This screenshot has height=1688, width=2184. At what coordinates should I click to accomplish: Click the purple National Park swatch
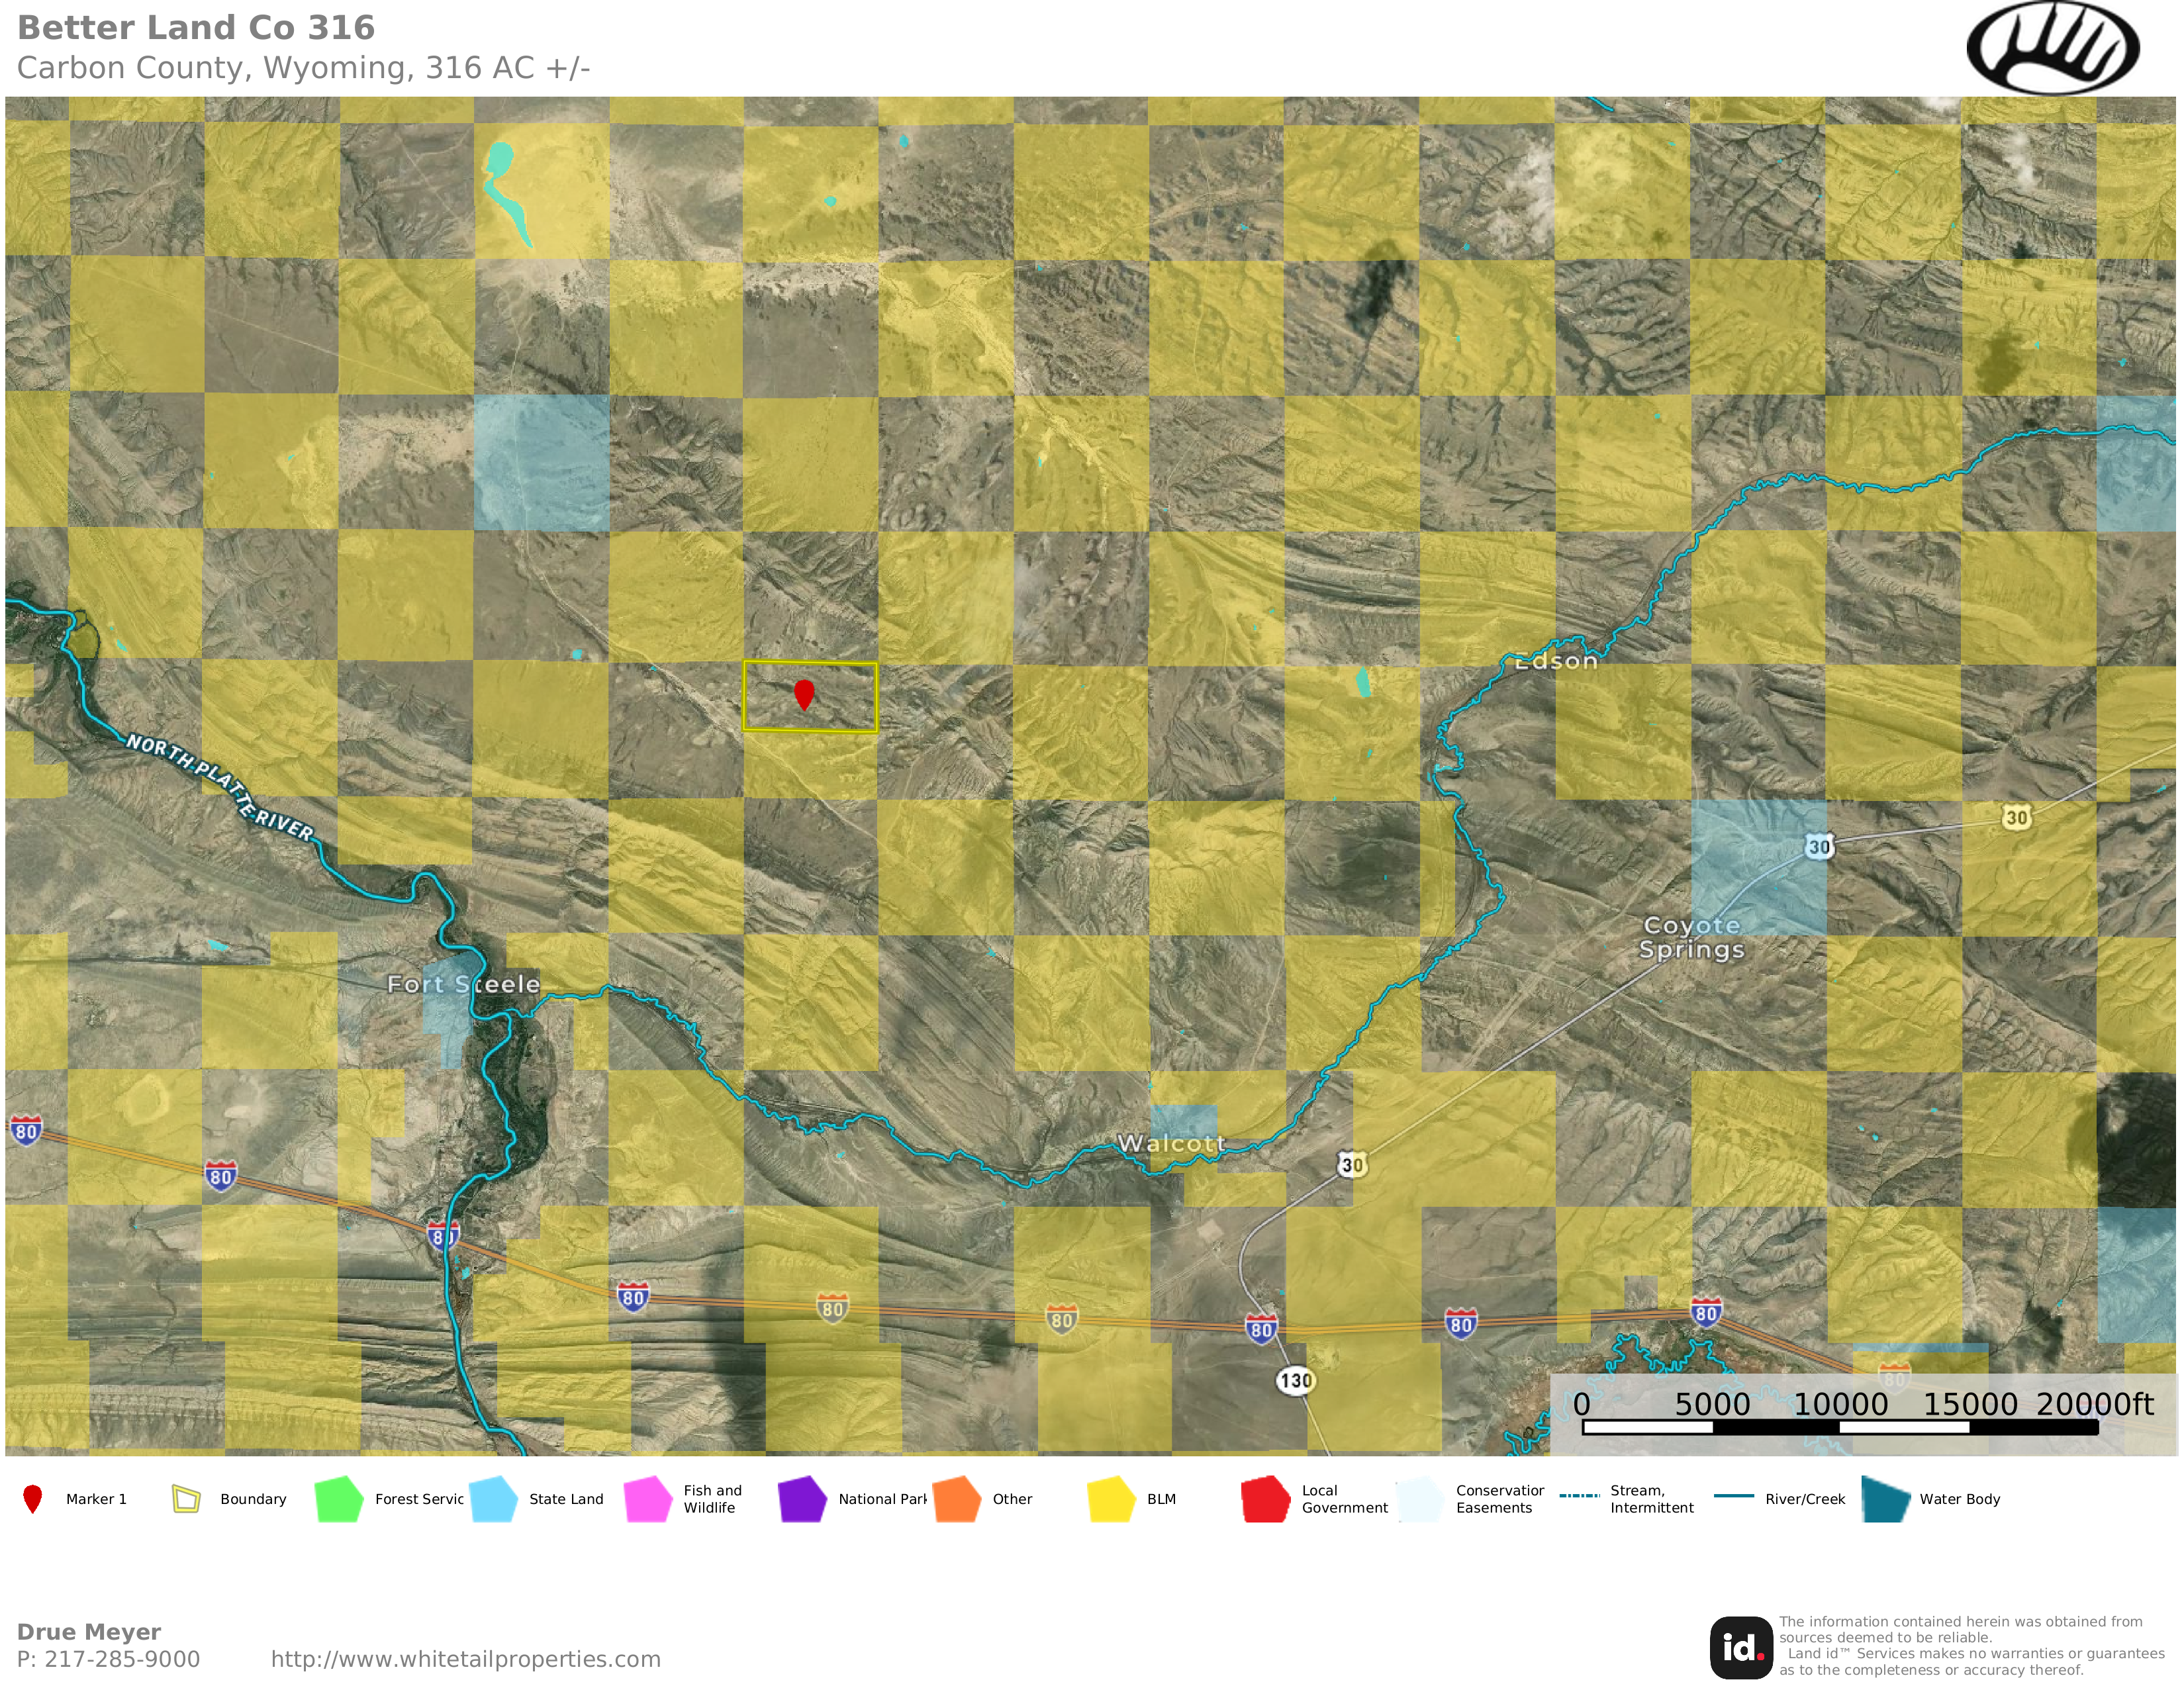tap(802, 1499)
